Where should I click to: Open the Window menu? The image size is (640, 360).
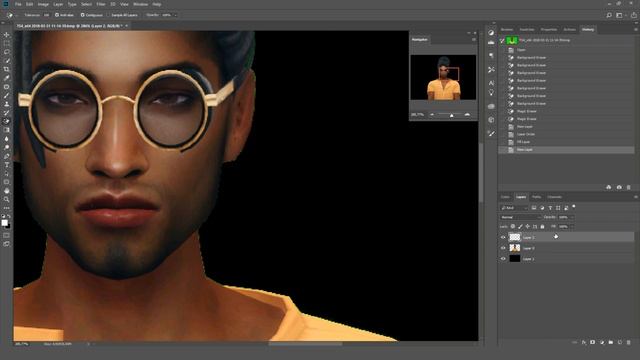[140, 4]
